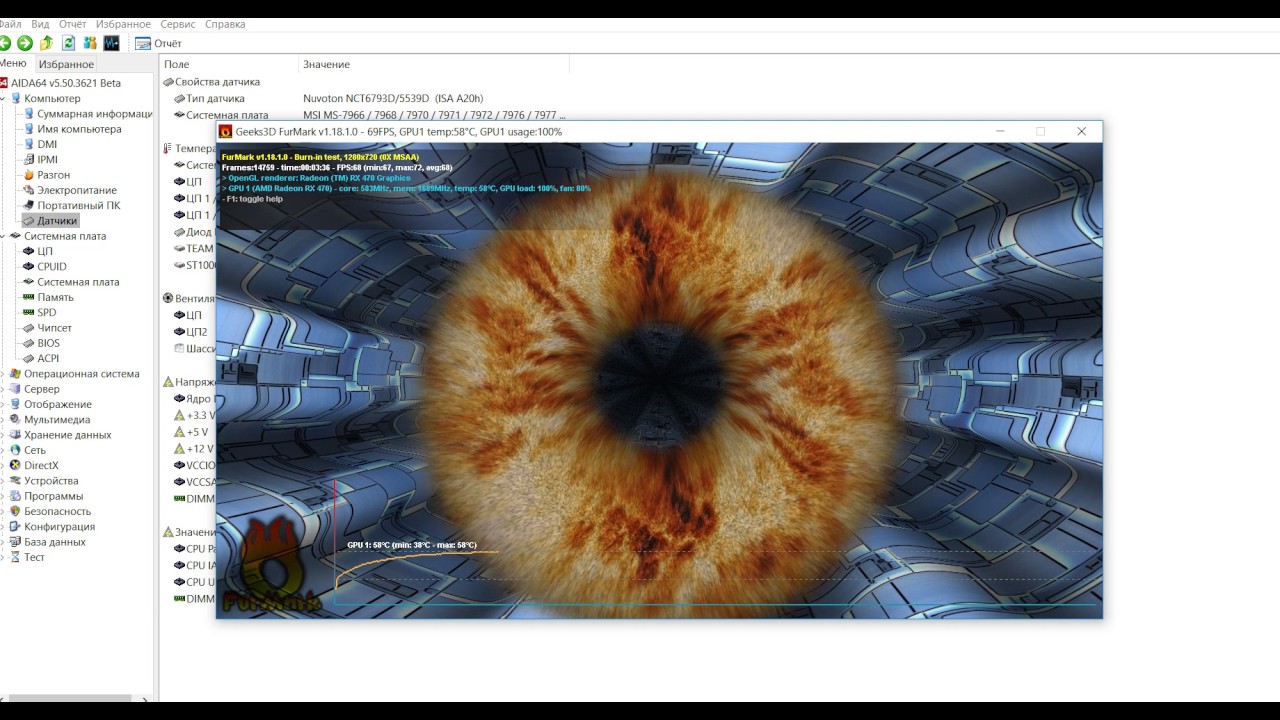Expand the Отображение tree node
This screenshot has width=1280, height=720.
pyautogui.click(x=3, y=405)
